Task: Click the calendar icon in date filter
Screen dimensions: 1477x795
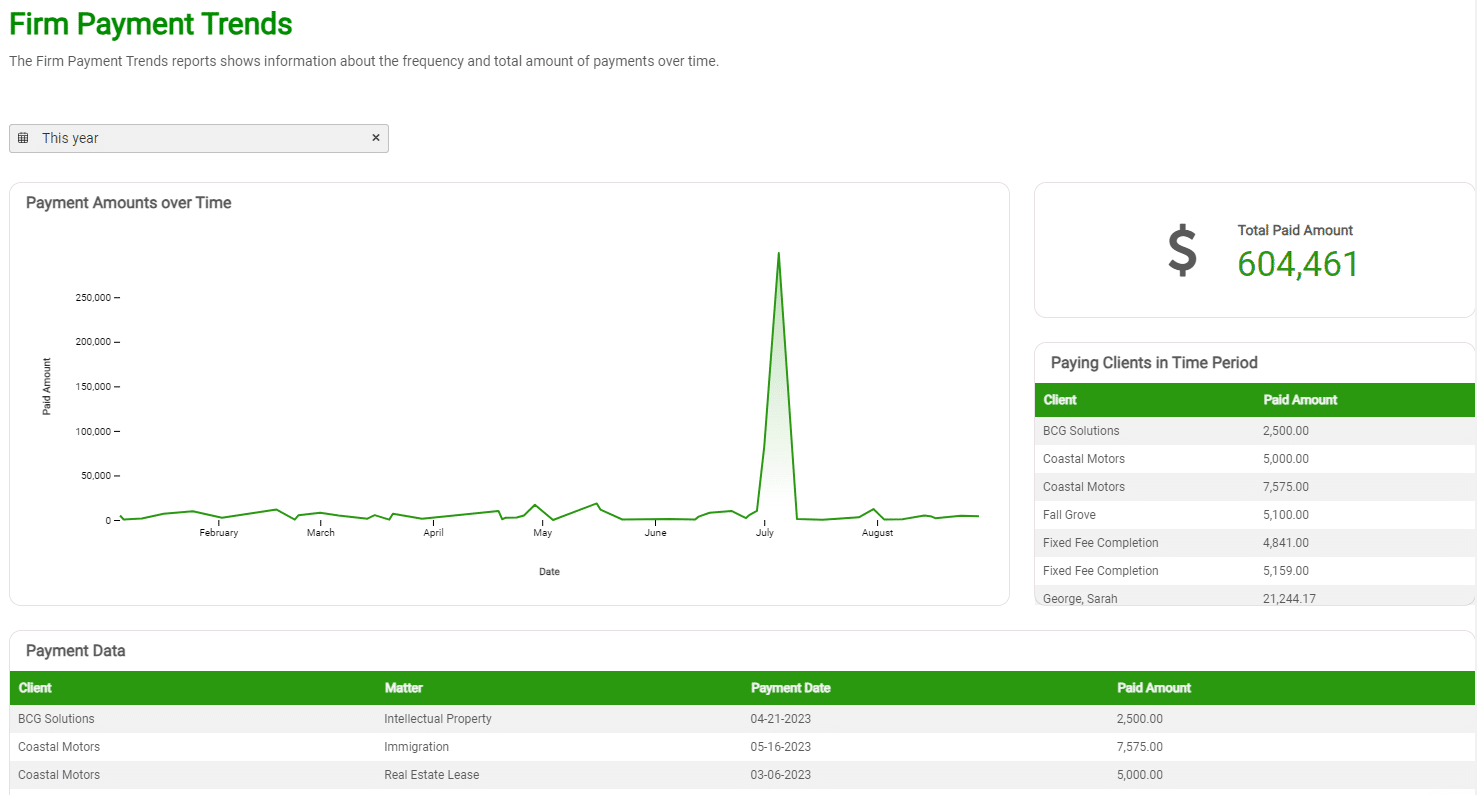Action: (23, 138)
